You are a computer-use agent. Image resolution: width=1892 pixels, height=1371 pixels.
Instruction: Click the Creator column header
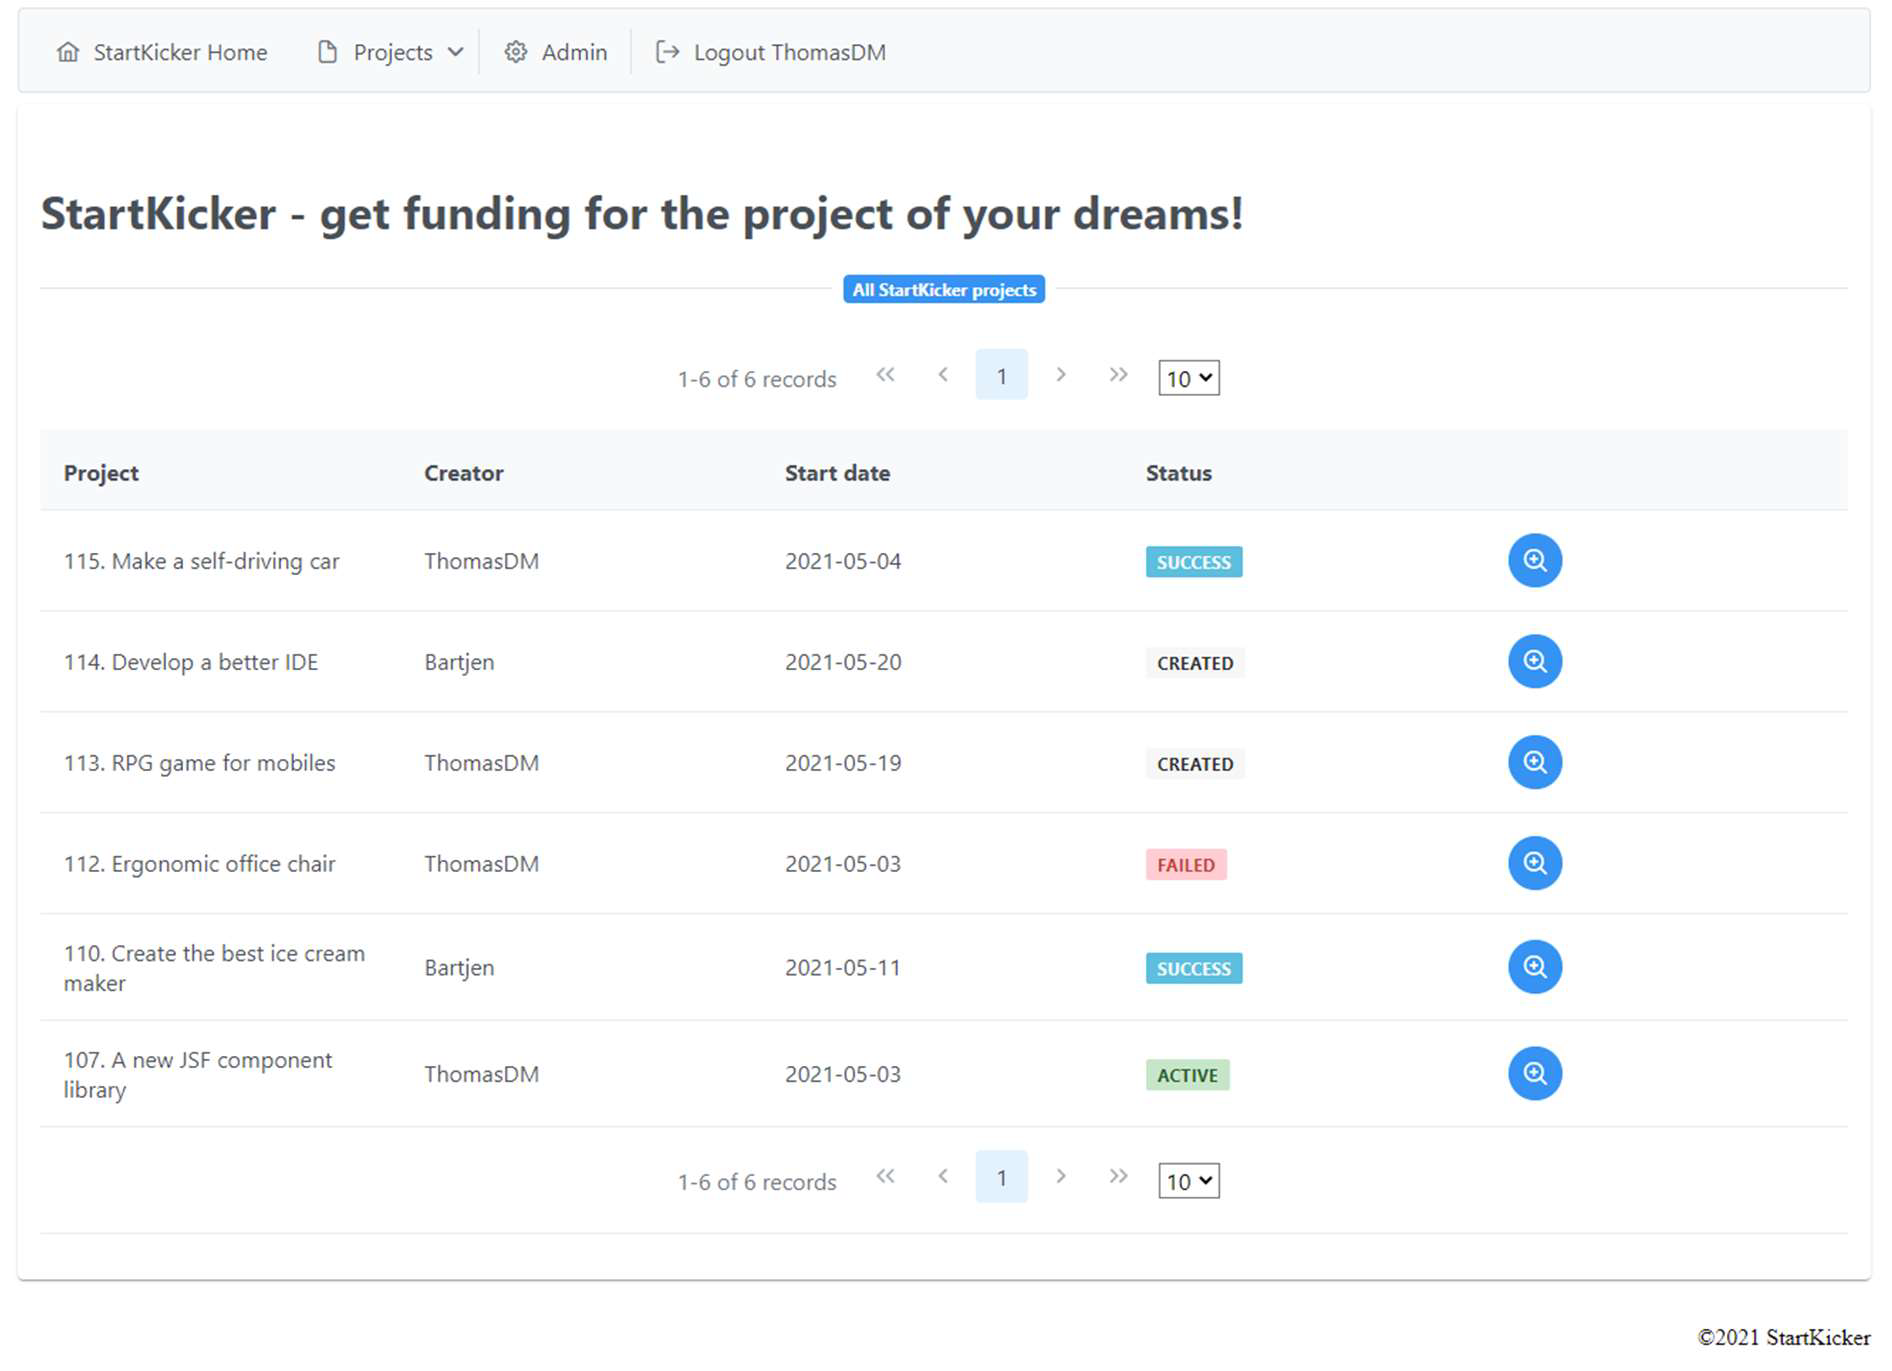464,473
